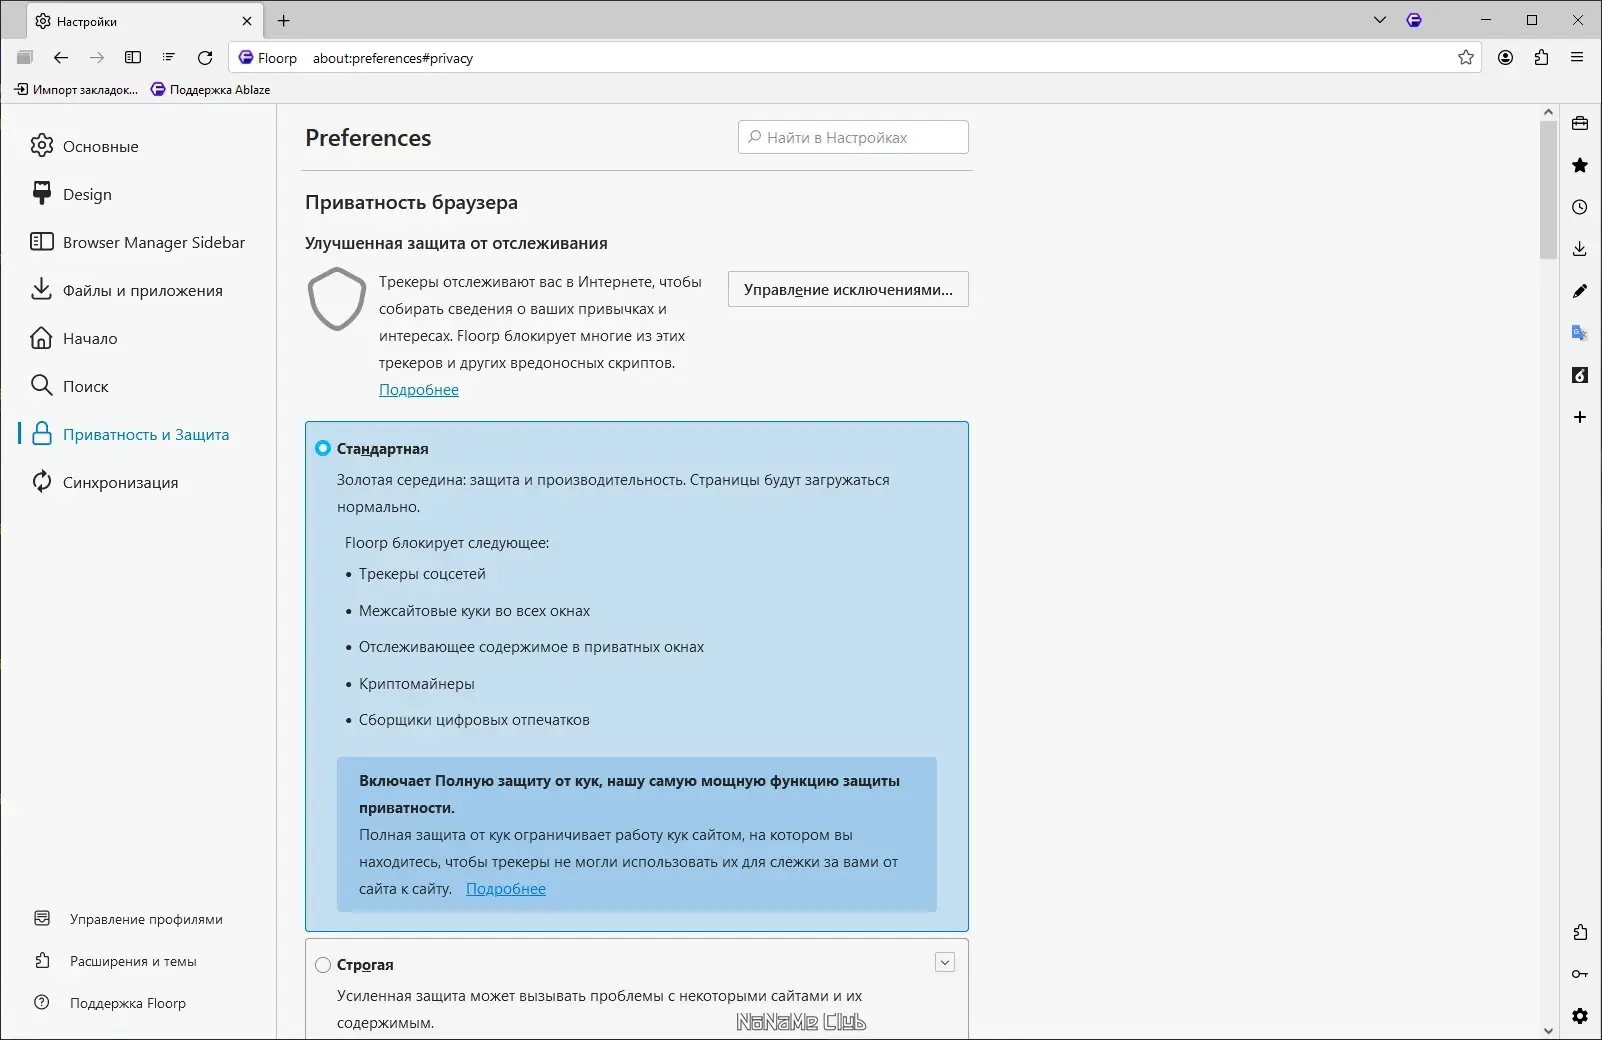This screenshot has height=1040, width=1602.
Task: Open the sidebar settings gear icon
Action: (1580, 1016)
